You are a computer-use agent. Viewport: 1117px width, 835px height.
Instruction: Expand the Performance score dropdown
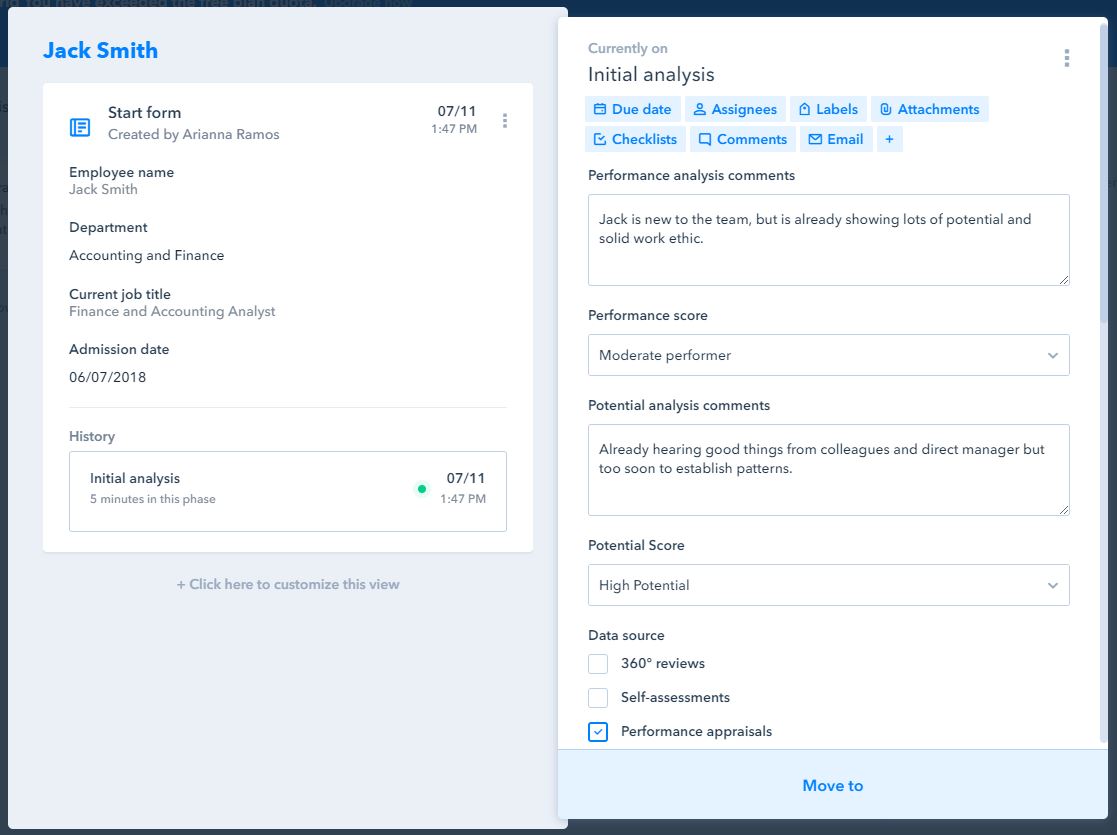click(828, 355)
